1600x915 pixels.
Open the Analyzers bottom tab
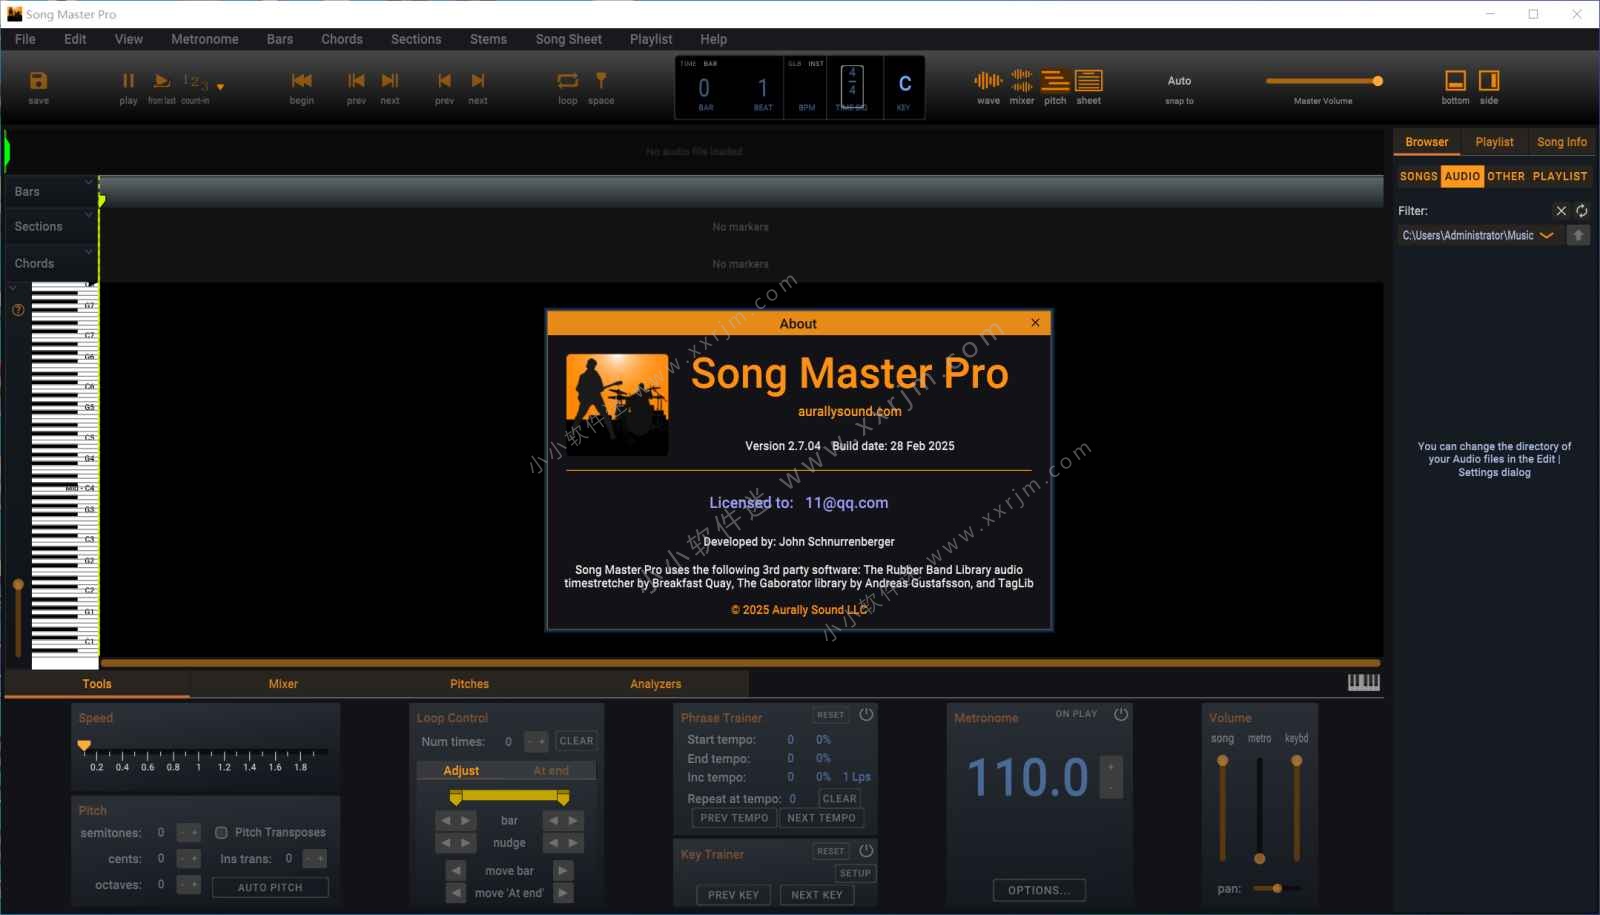point(655,684)
